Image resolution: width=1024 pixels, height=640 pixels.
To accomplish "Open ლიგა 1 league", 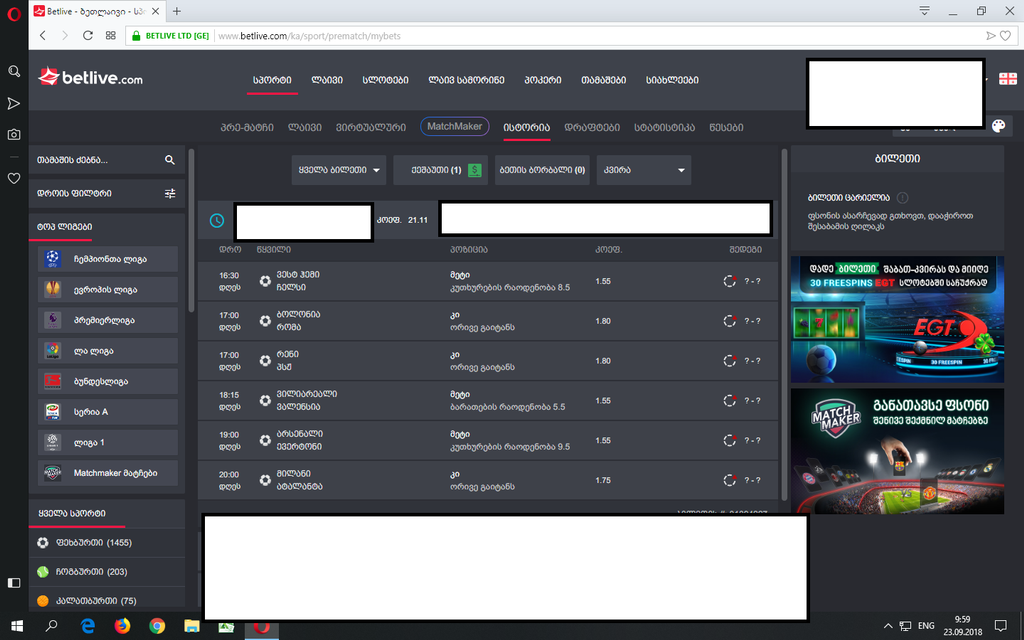I will [108, 442].
